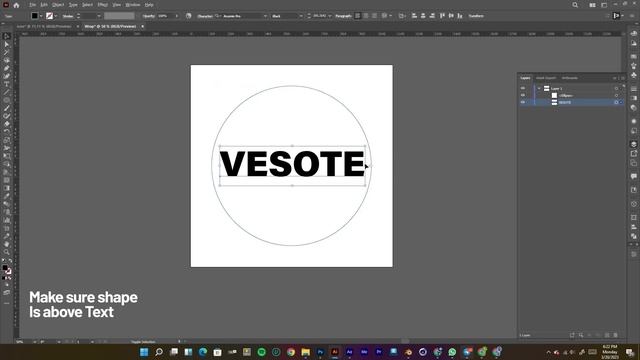
Task: Click the Search icon in top bar
Action: [575, 5]
